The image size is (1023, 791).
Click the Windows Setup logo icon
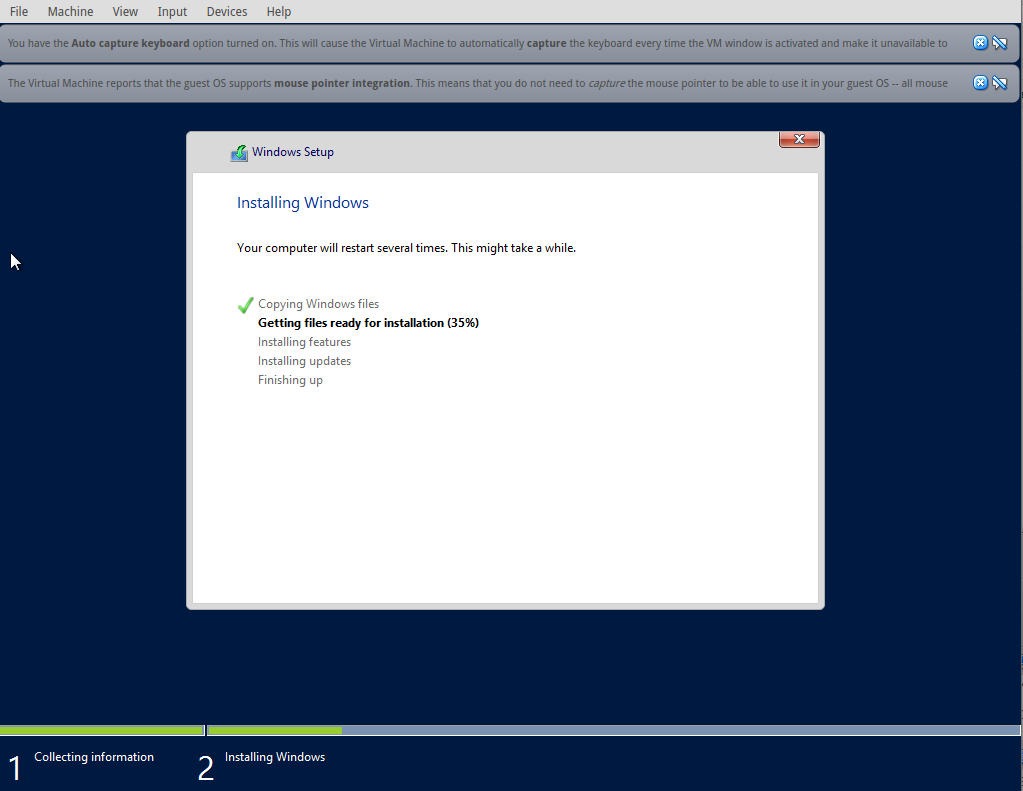pyautogui.click(x=239, y=152)
